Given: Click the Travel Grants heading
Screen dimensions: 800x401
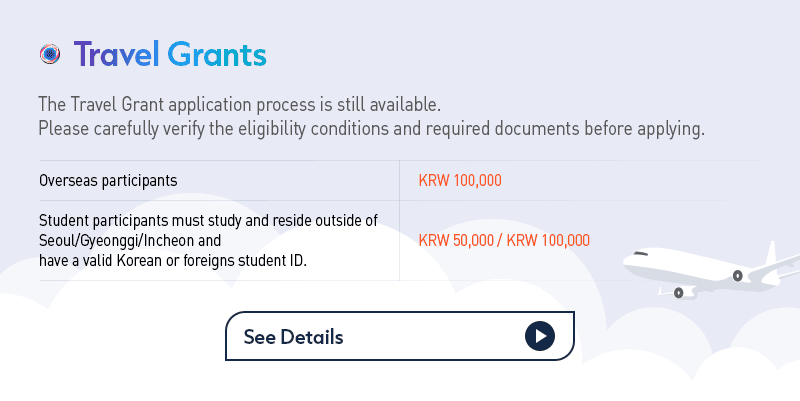Looking at the screenshot, I should [x=170, y=55].
